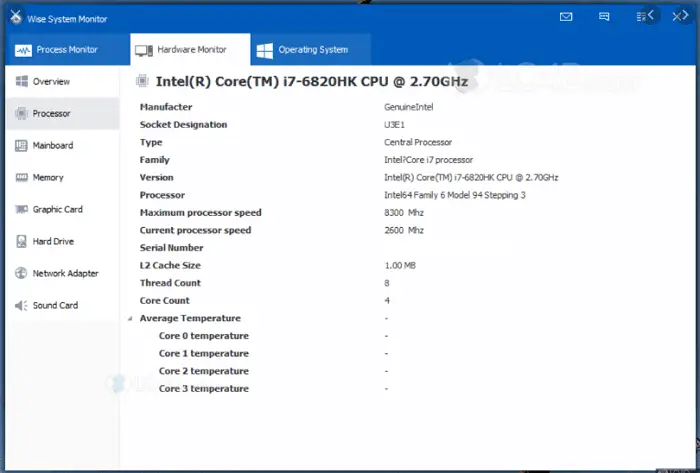Click the U3E1 socket value
Viewport: 700px width, 473px height.
394,125
